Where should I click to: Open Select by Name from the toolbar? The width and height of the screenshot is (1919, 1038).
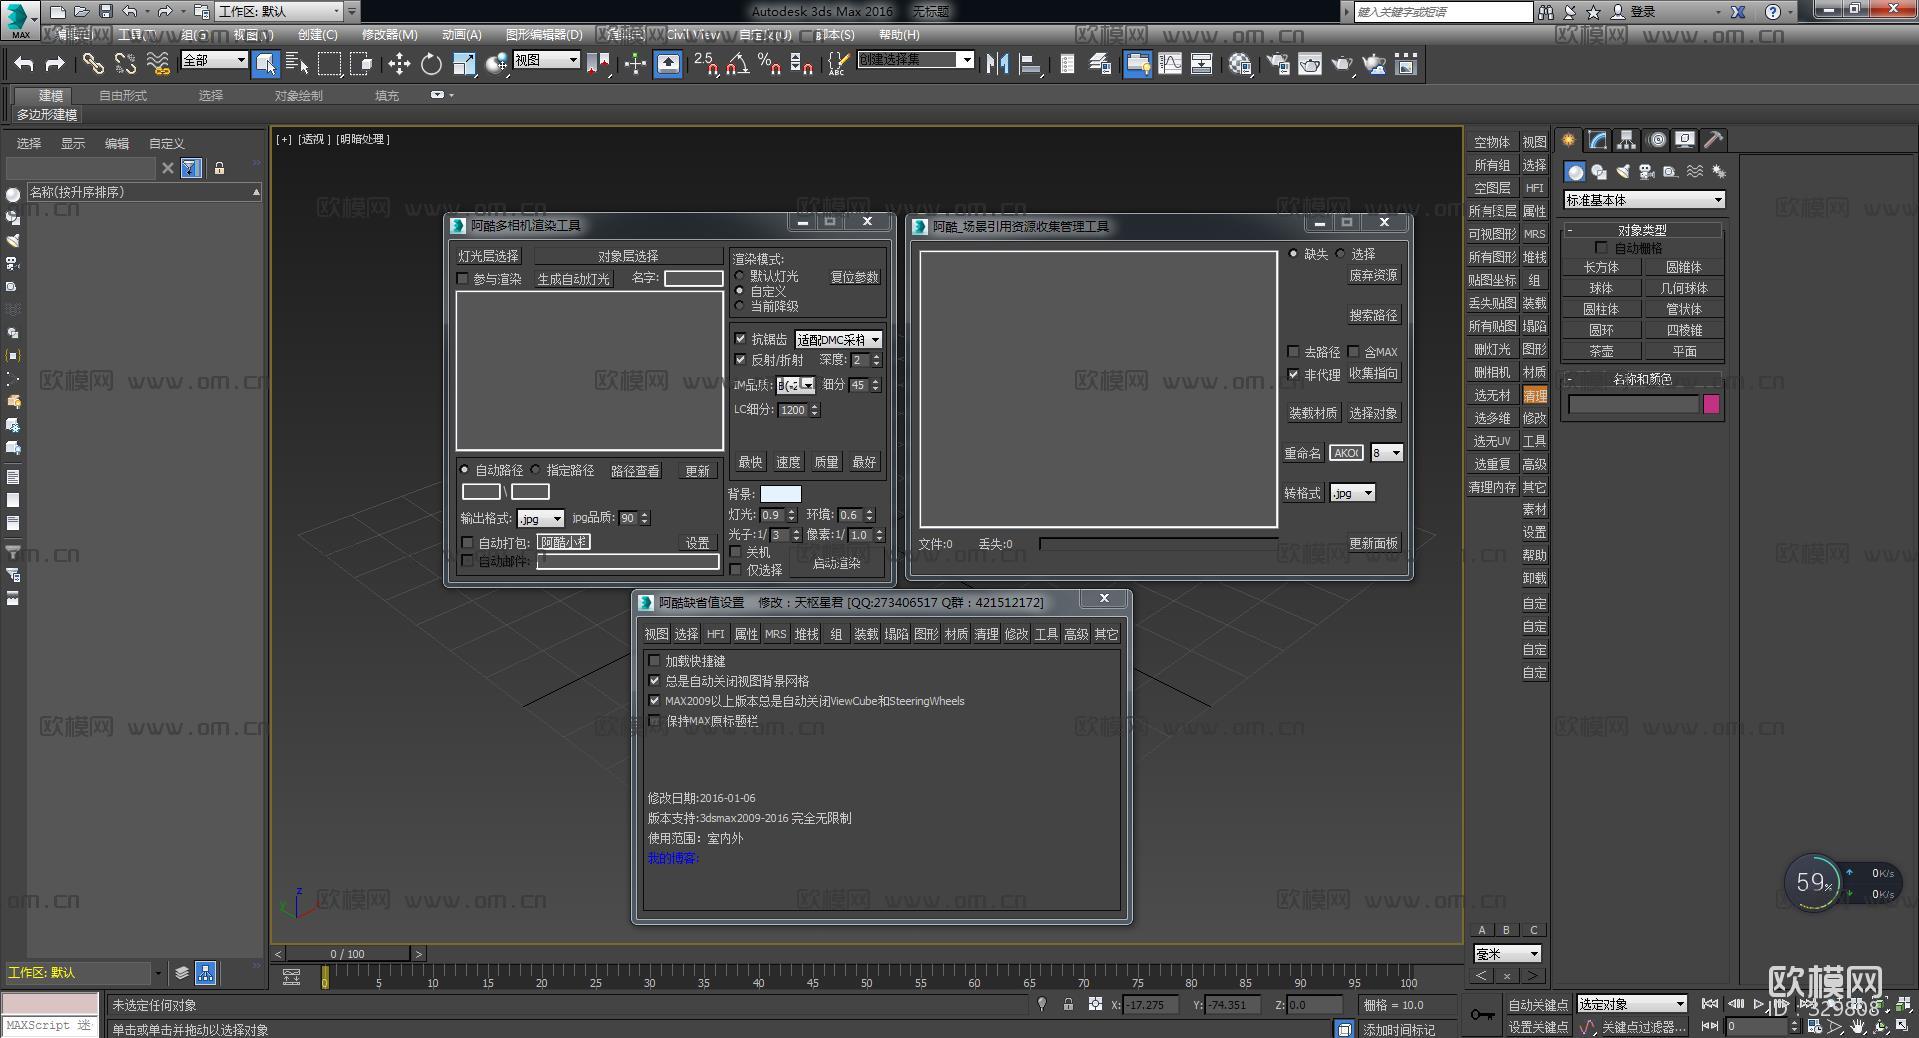[297, 64]
